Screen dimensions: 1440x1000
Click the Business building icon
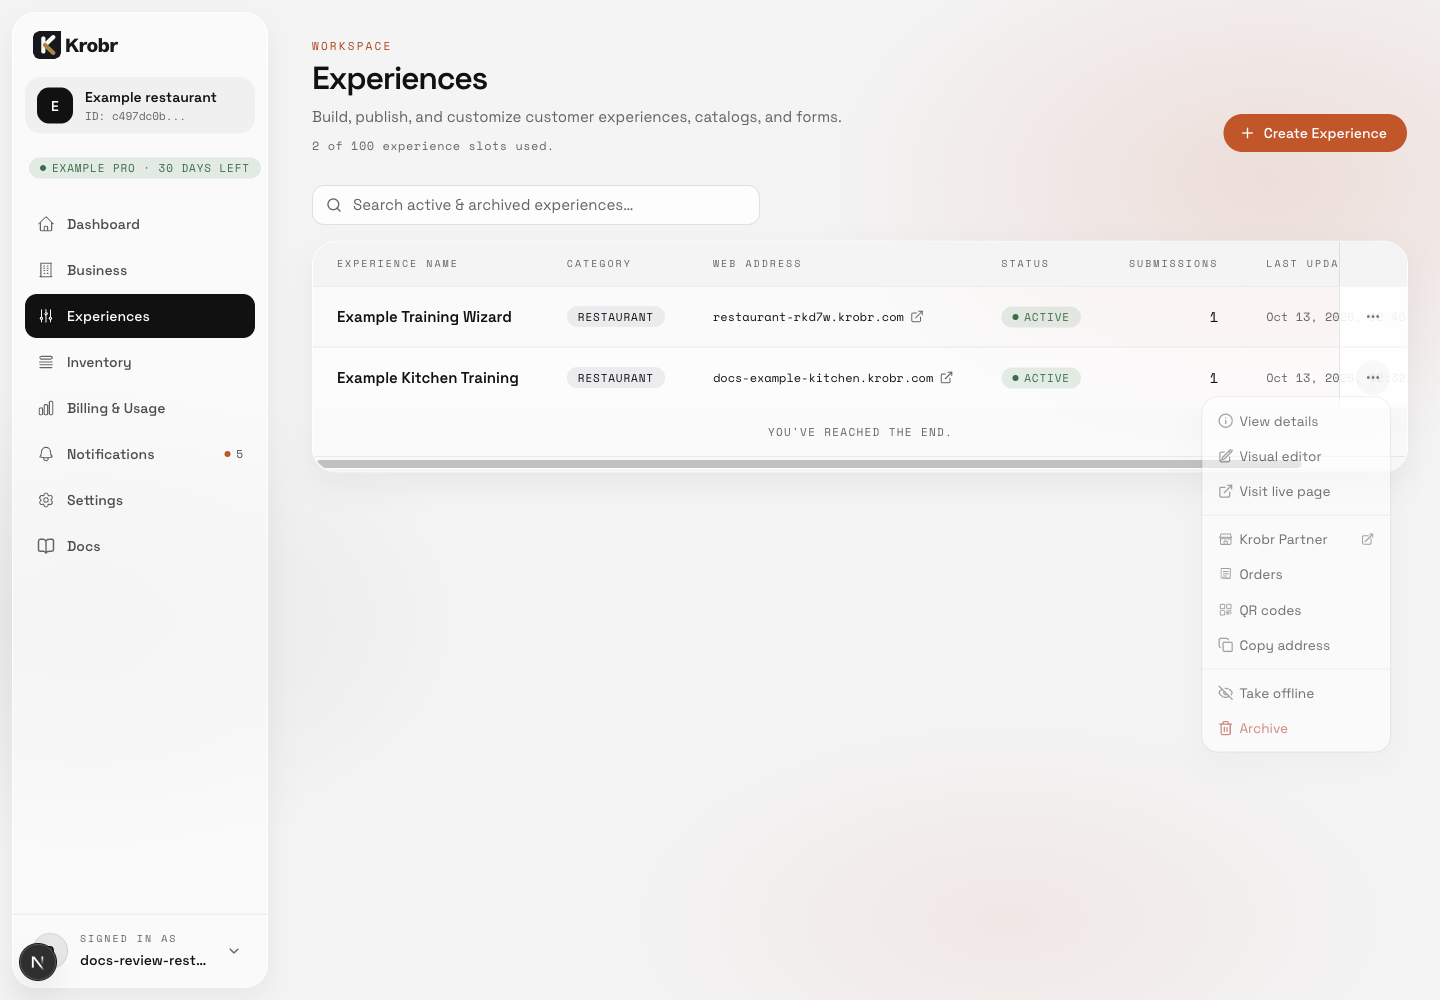point(46,270)
